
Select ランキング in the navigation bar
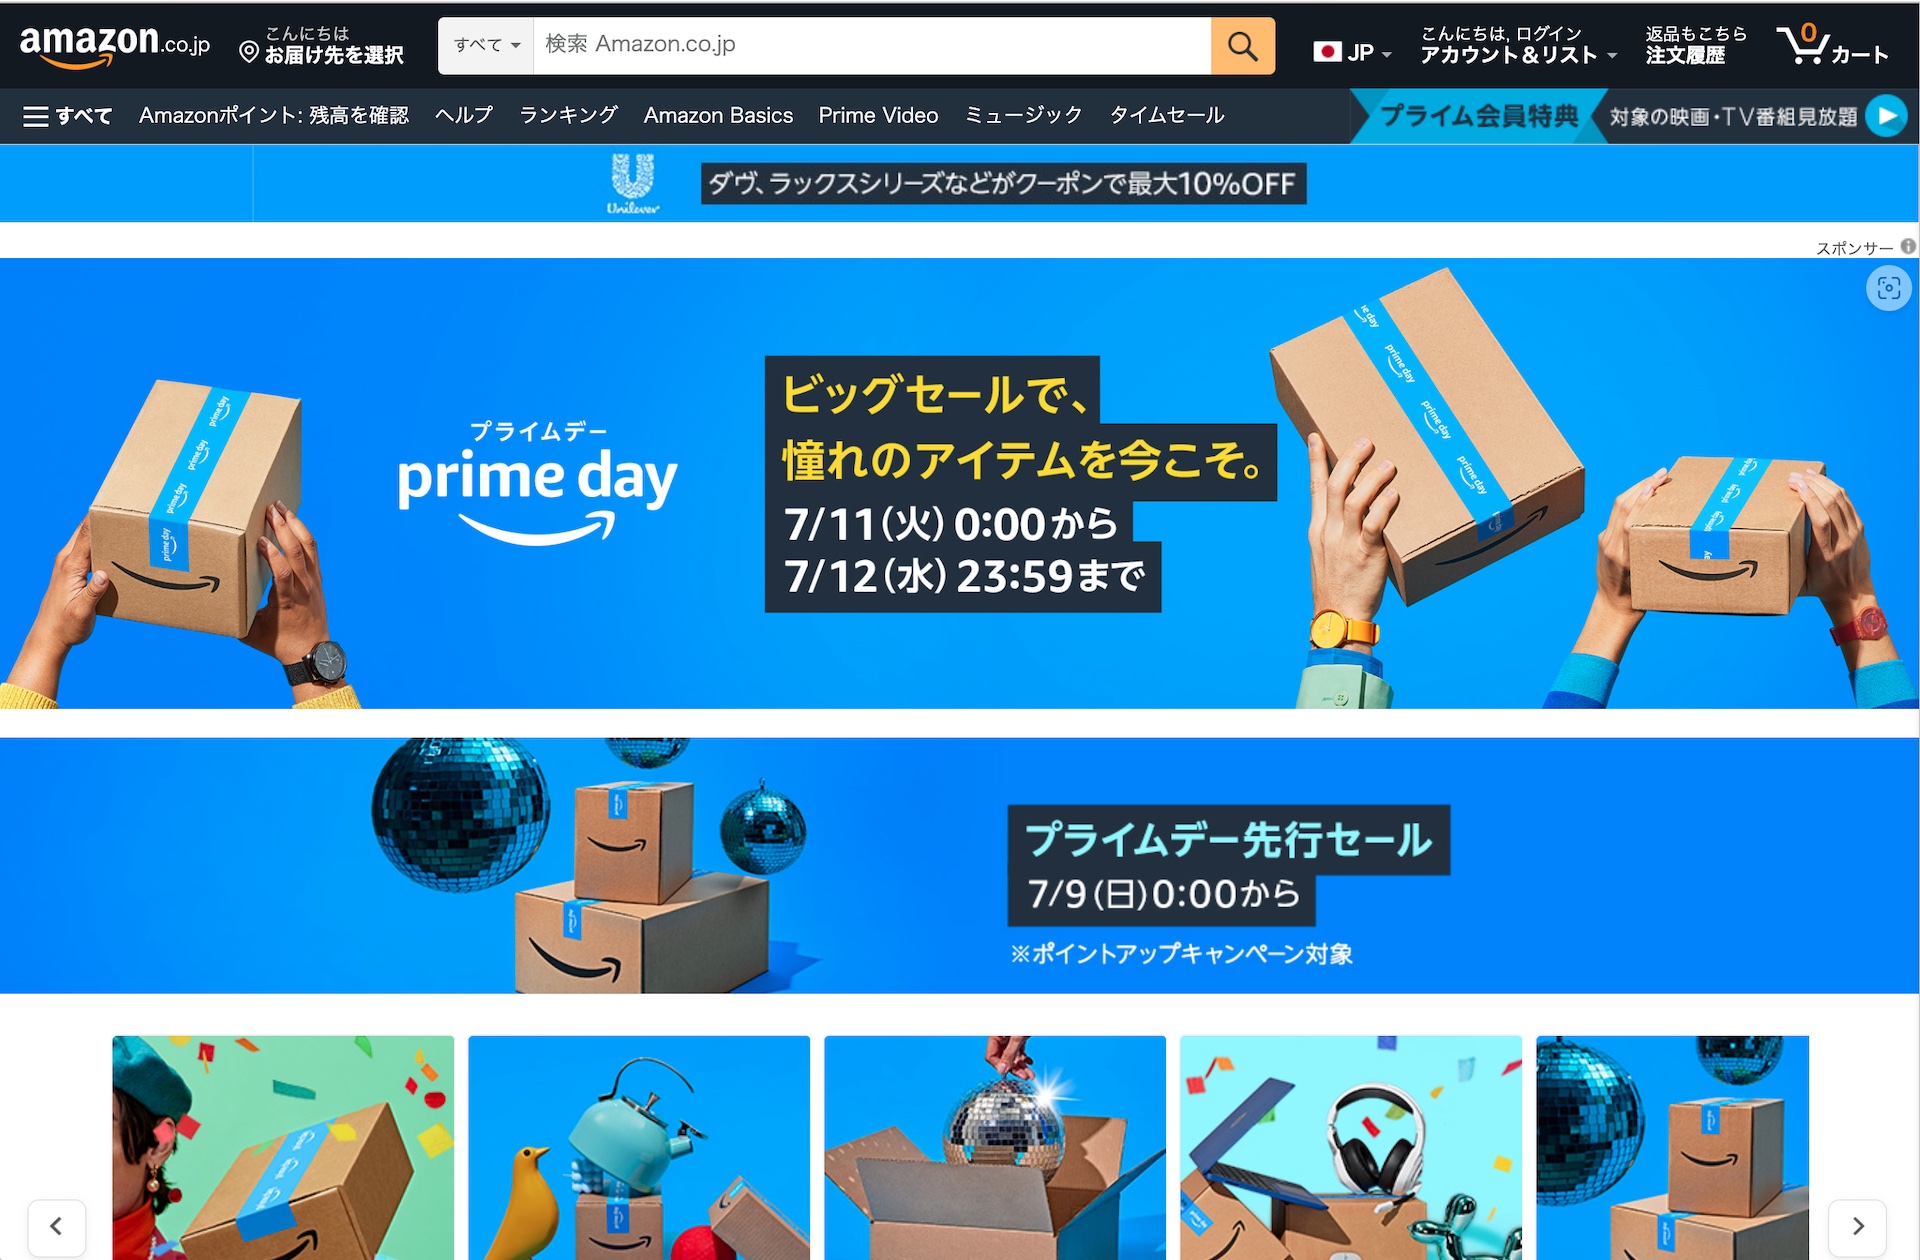(568, 115)
